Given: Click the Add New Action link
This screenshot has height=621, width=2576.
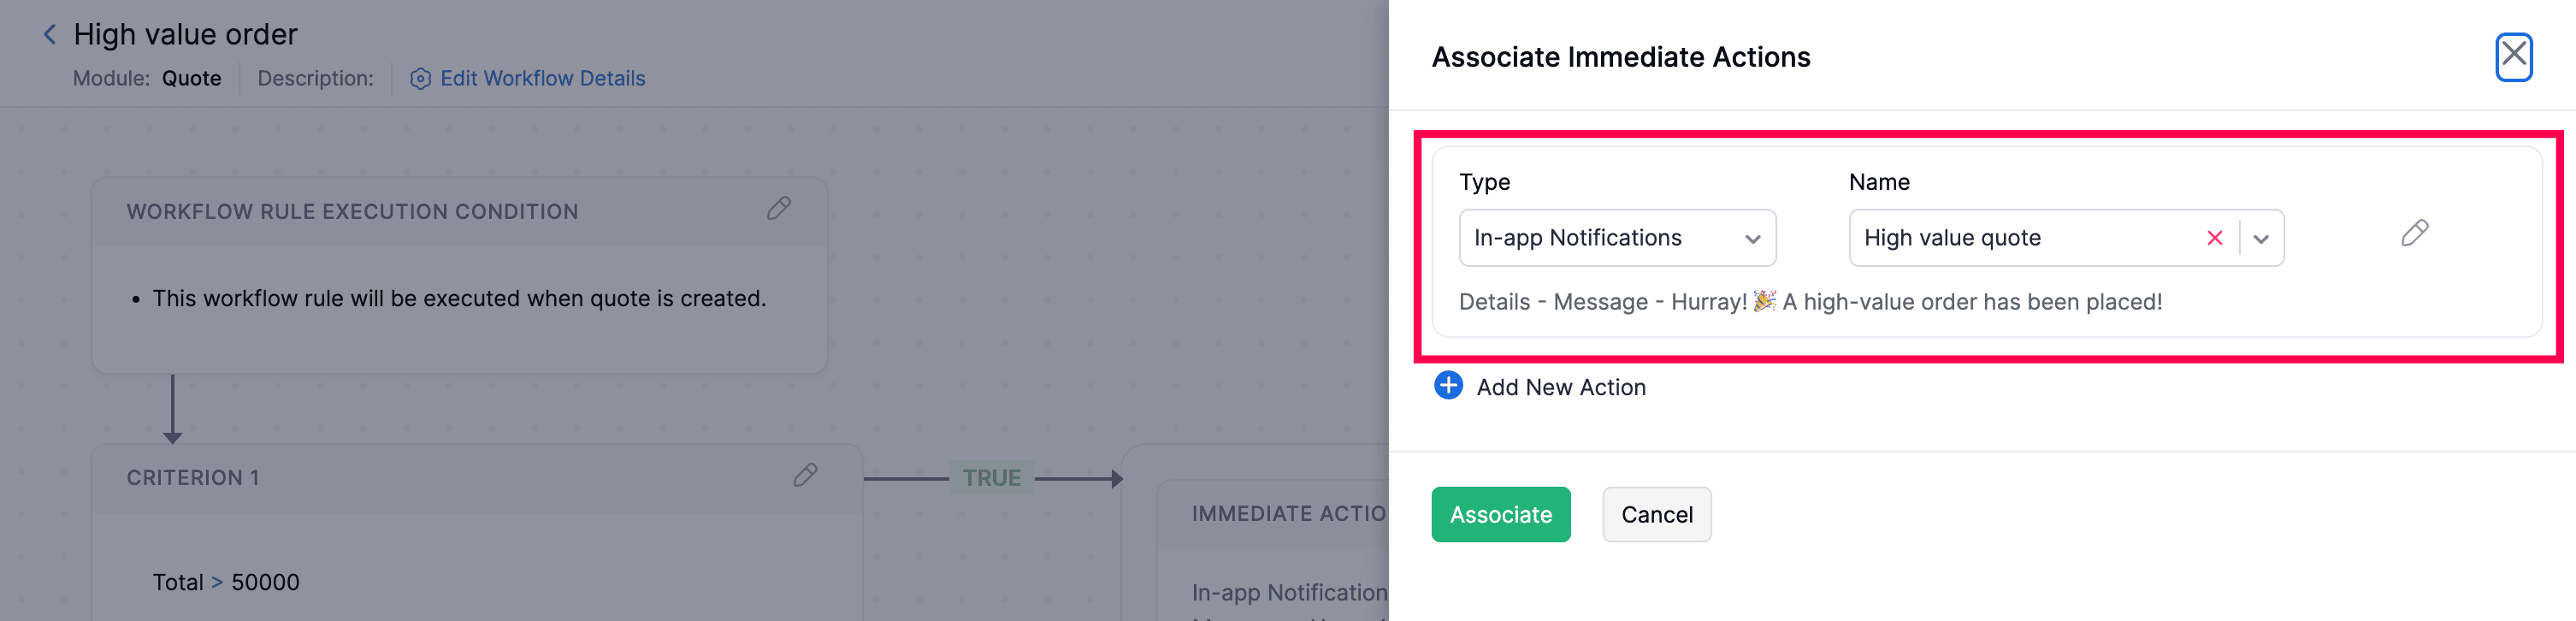Looking at the screenshot, I should (x=1561, y=387).
